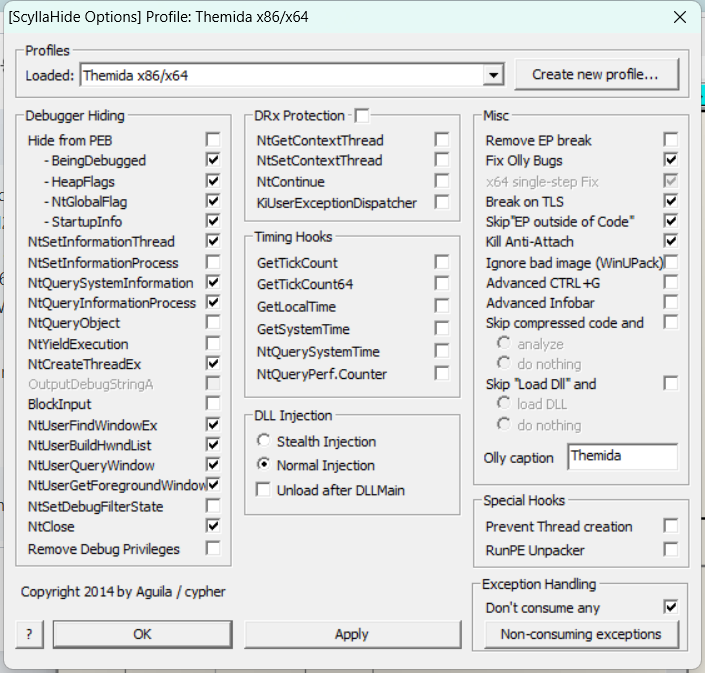Enable the GetSystemTime hook

[x=442, y=328]
